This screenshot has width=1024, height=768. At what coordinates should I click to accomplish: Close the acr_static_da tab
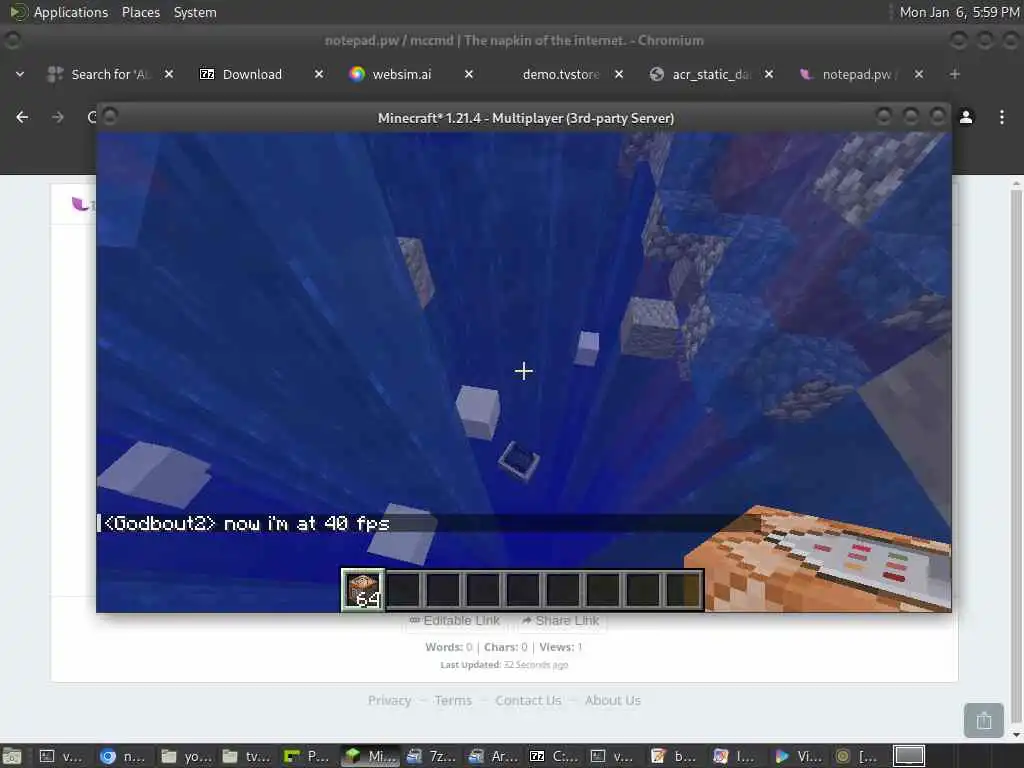(x=769, y=74)
